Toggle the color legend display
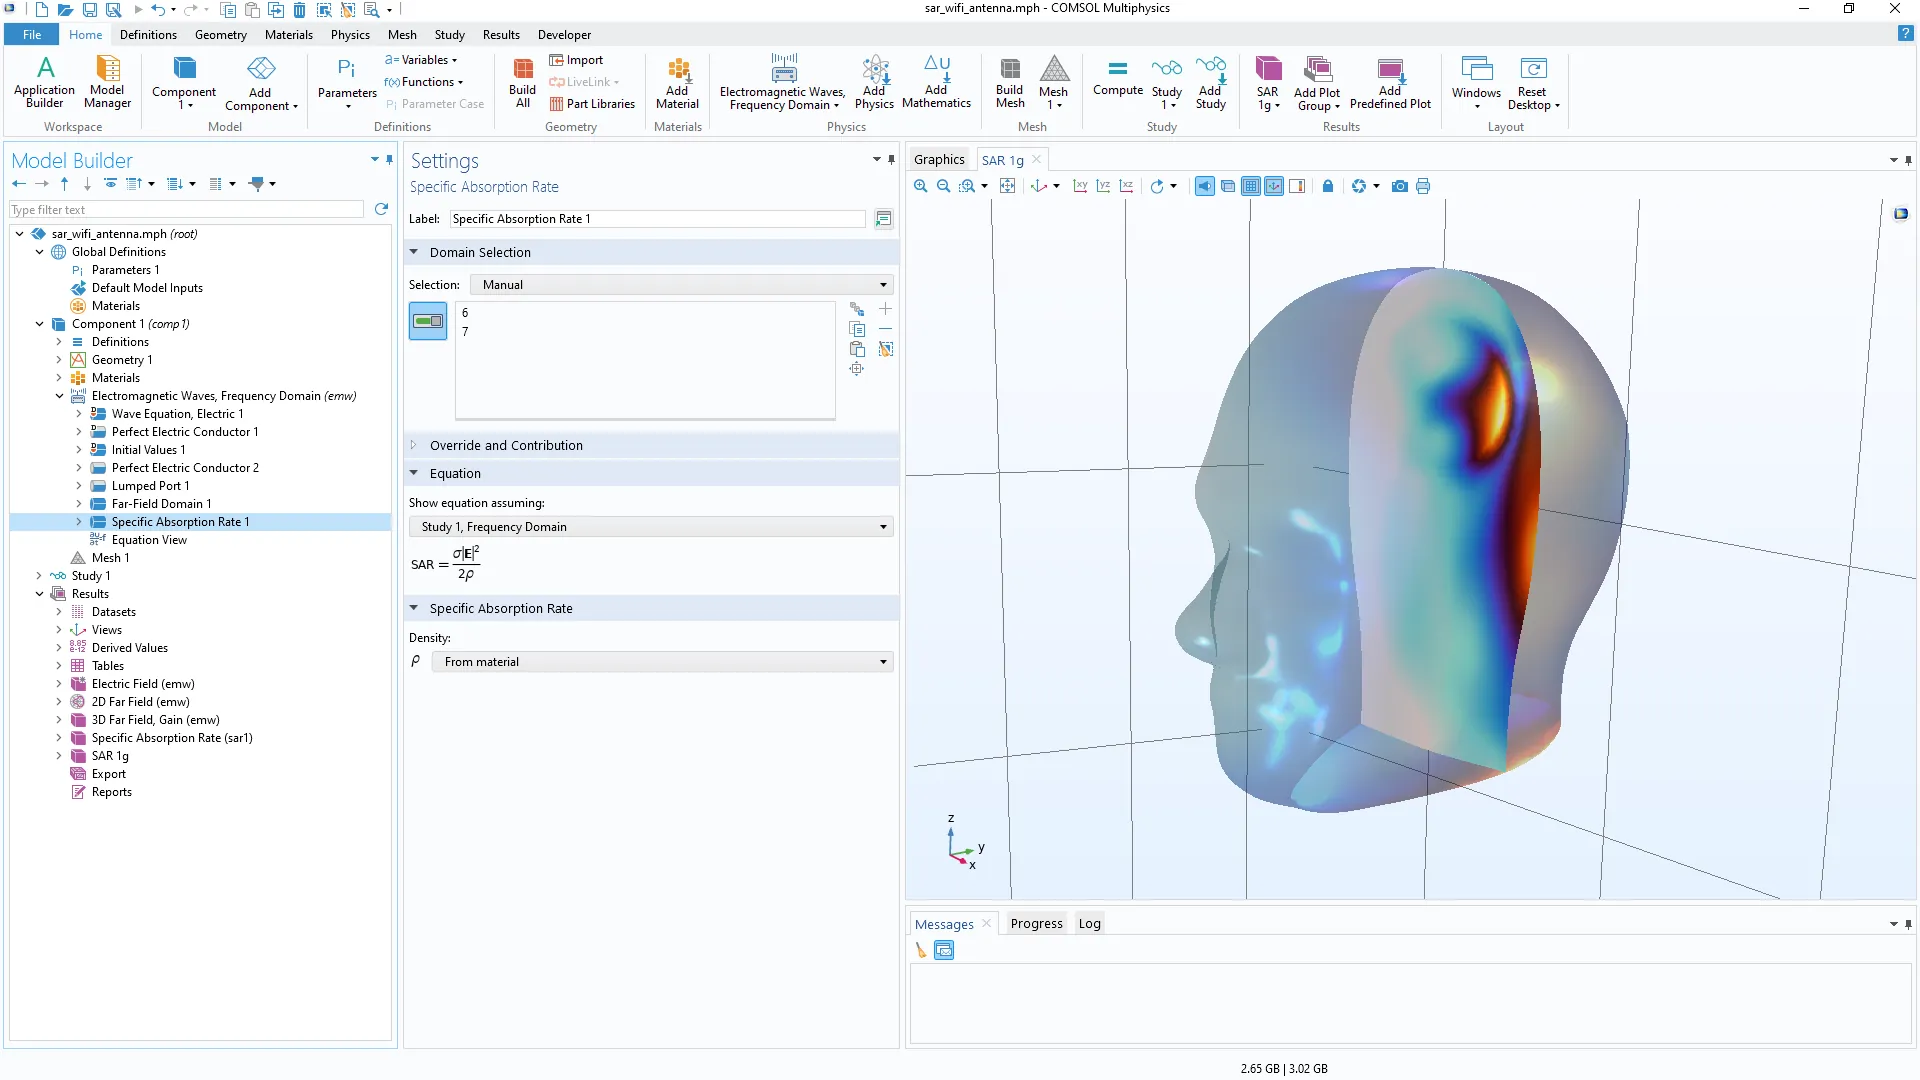The width and height of the screenshot is (1920, 1080). [x=1297, y=186]
